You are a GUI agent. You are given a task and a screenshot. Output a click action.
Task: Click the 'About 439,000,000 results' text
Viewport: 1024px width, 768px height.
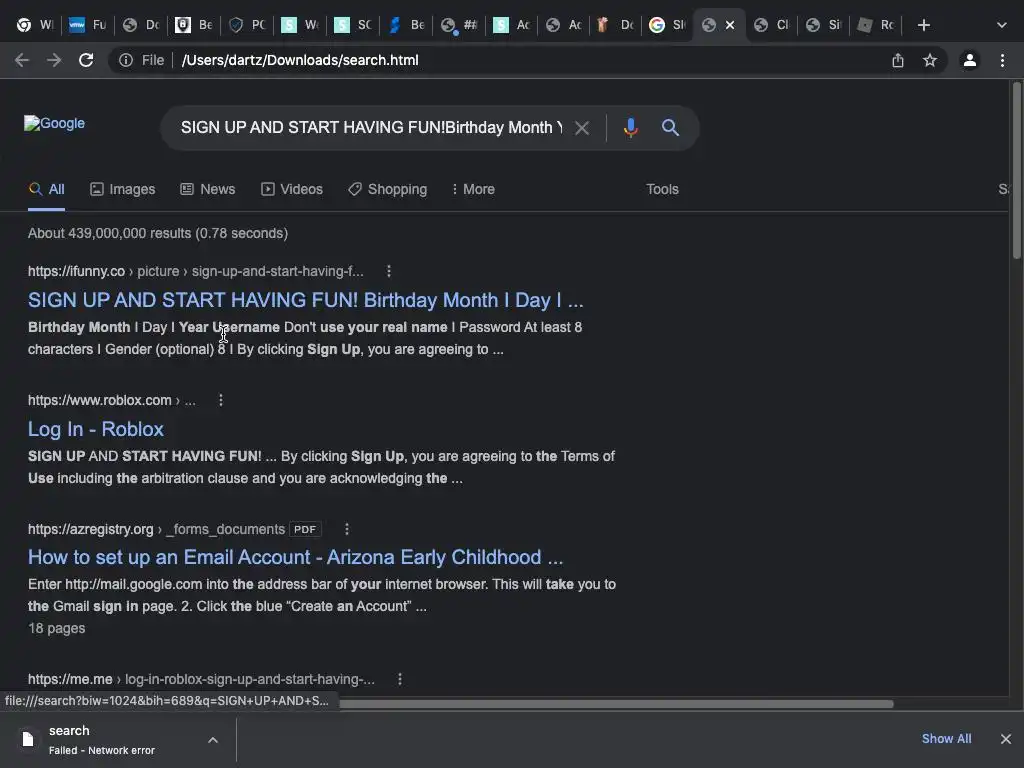coord(158,233)
